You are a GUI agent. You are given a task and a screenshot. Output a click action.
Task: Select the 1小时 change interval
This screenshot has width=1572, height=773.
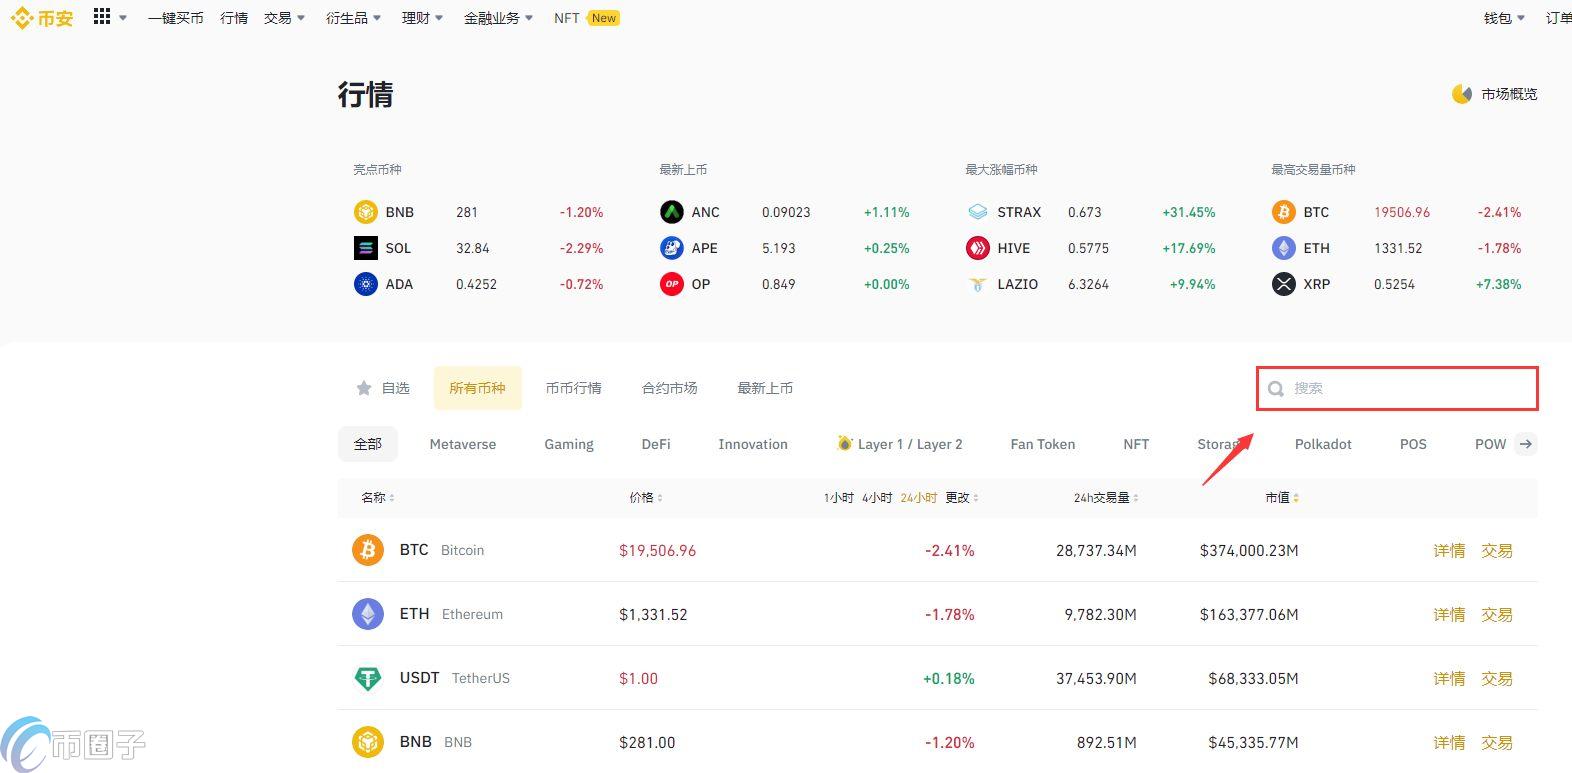click(838, 497)
